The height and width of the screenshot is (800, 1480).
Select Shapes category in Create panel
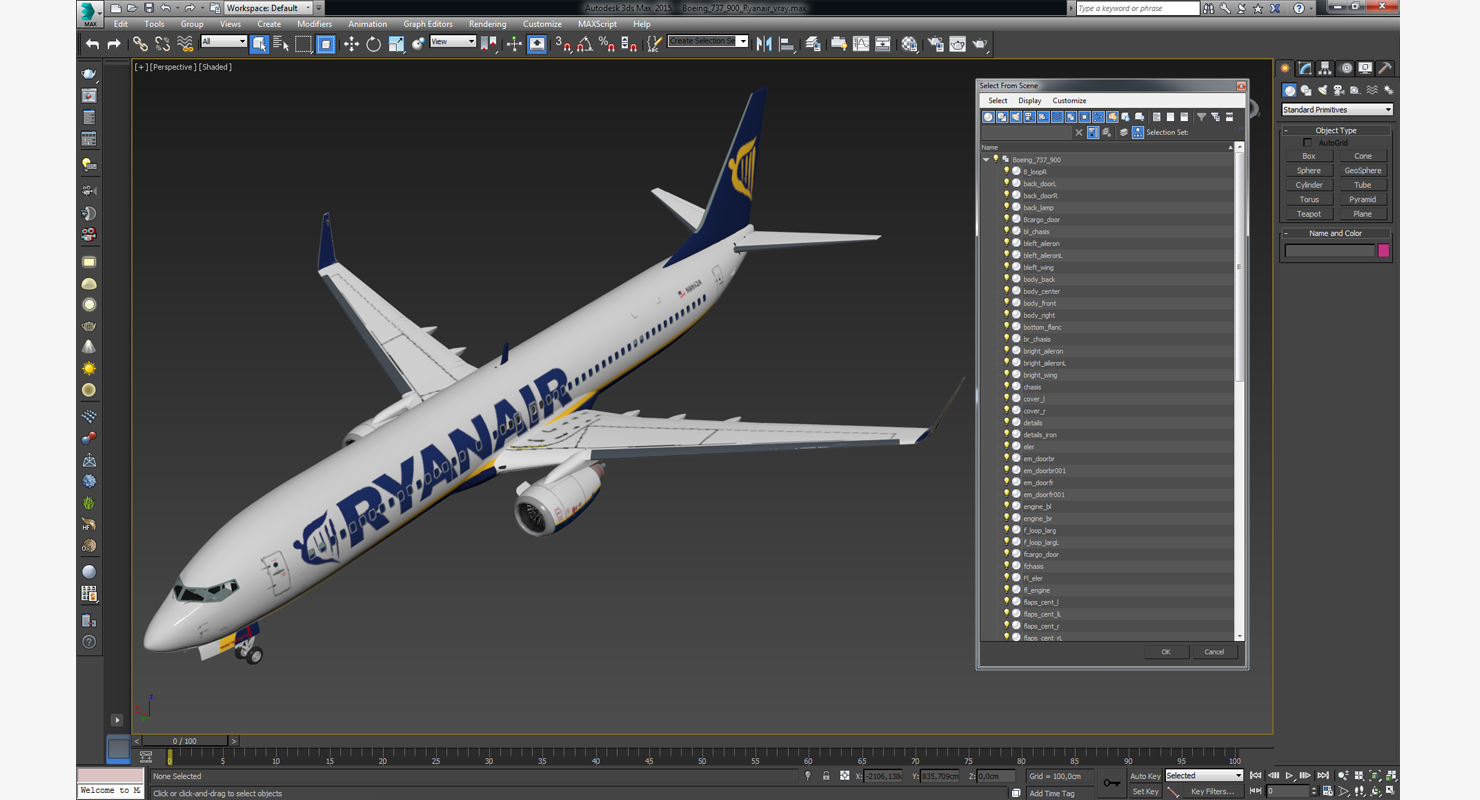1306,90
